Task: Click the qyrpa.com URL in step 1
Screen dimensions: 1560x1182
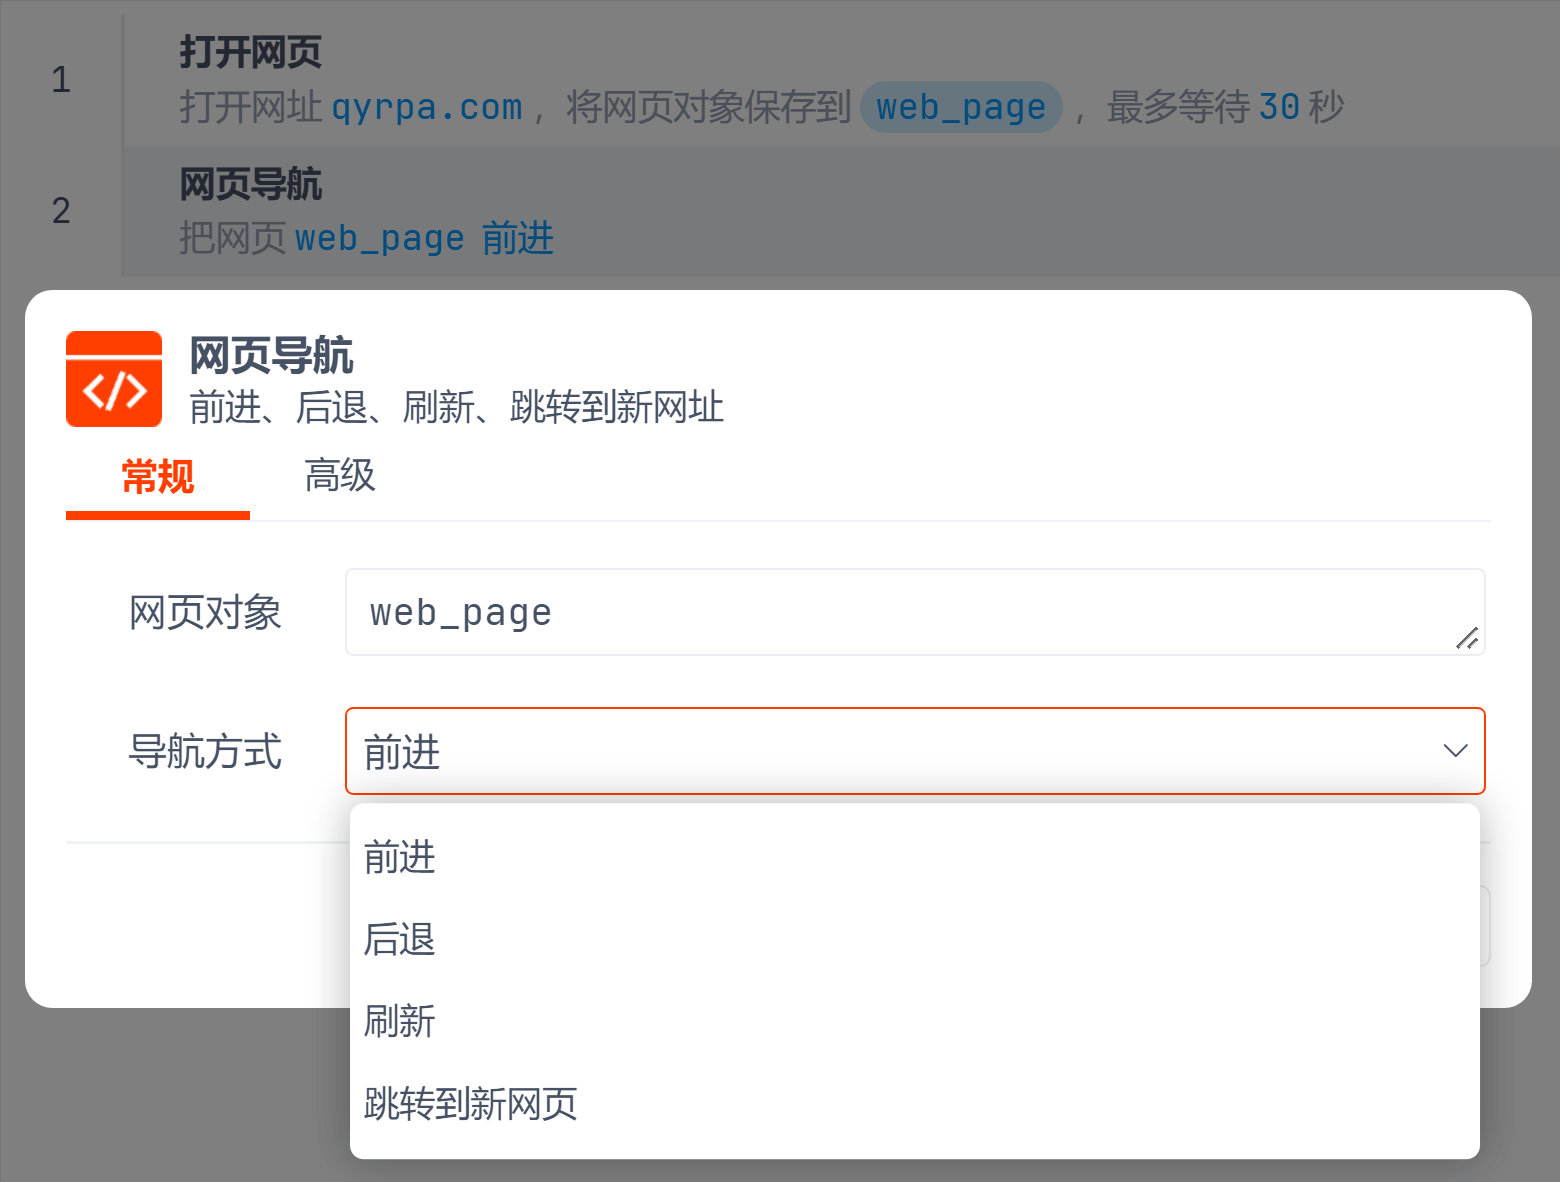Action: tap(427, 107)
